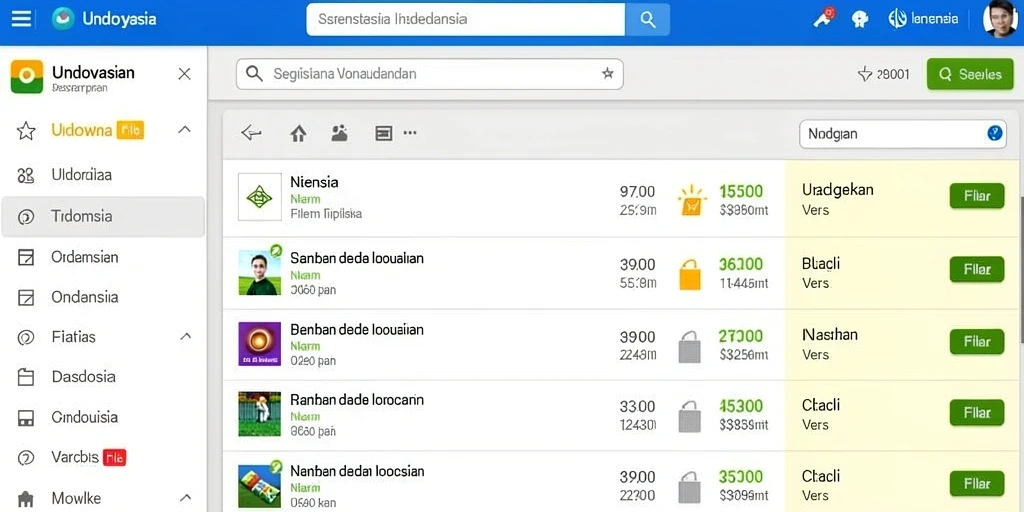Image resolution: width=1024 pixels, height=512 pixels.
Task: Open the Benban dede purple circle thumbnail
Action: [x=259, y=344]
